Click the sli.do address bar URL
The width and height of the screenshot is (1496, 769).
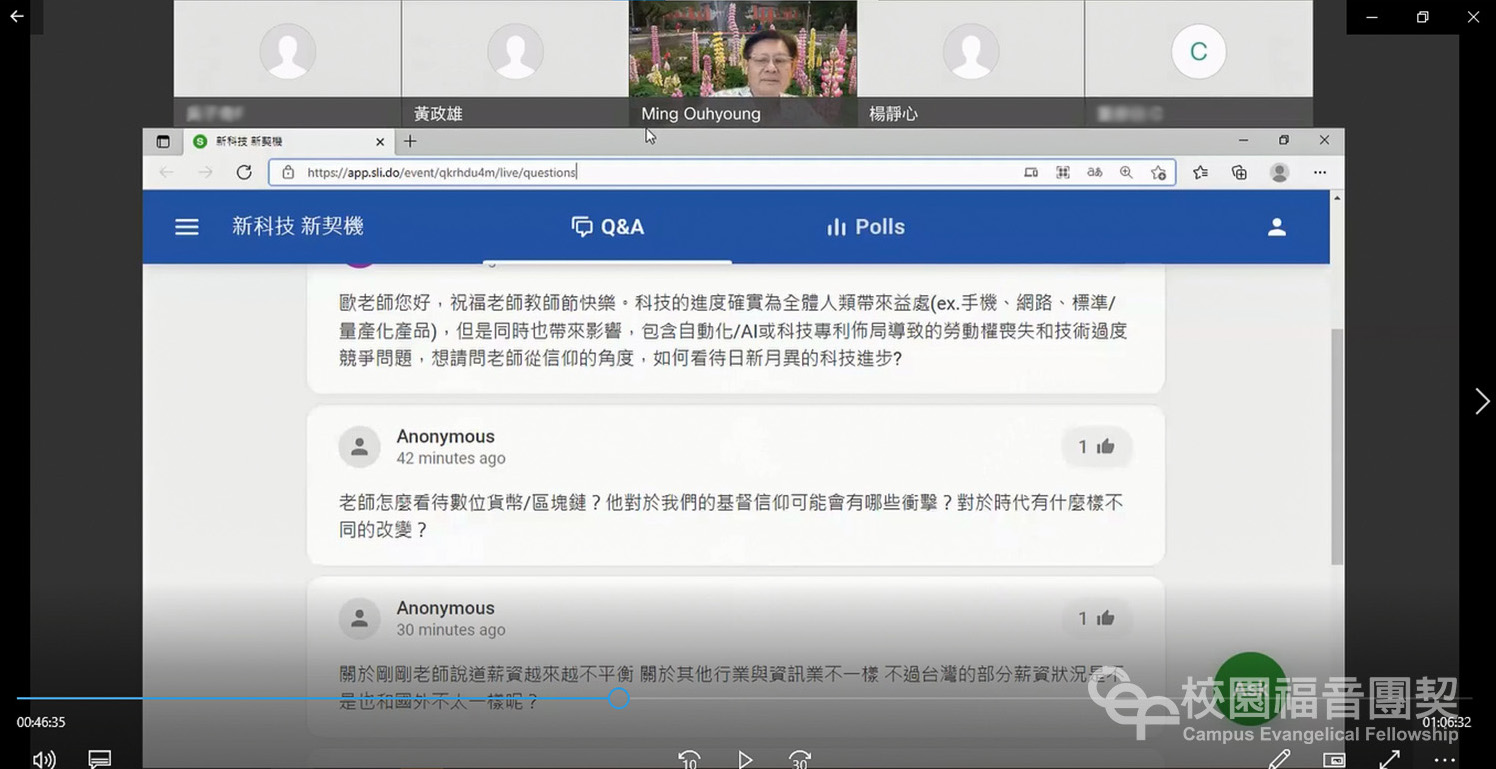tap(442, 172)
